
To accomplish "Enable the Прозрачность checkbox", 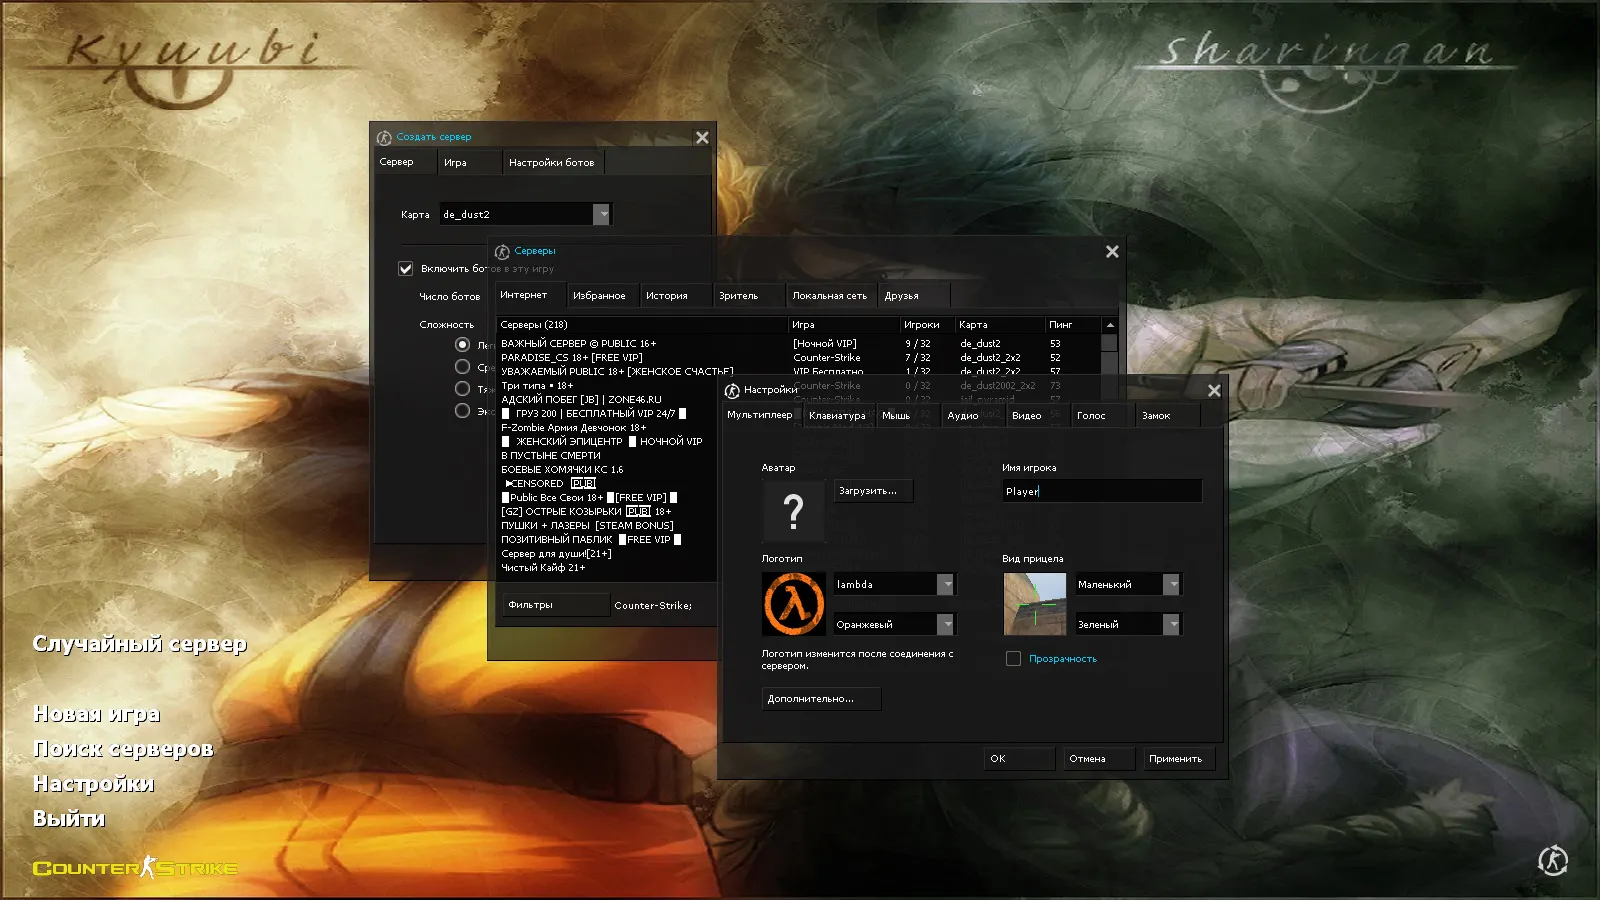I will click(1013, 659).
